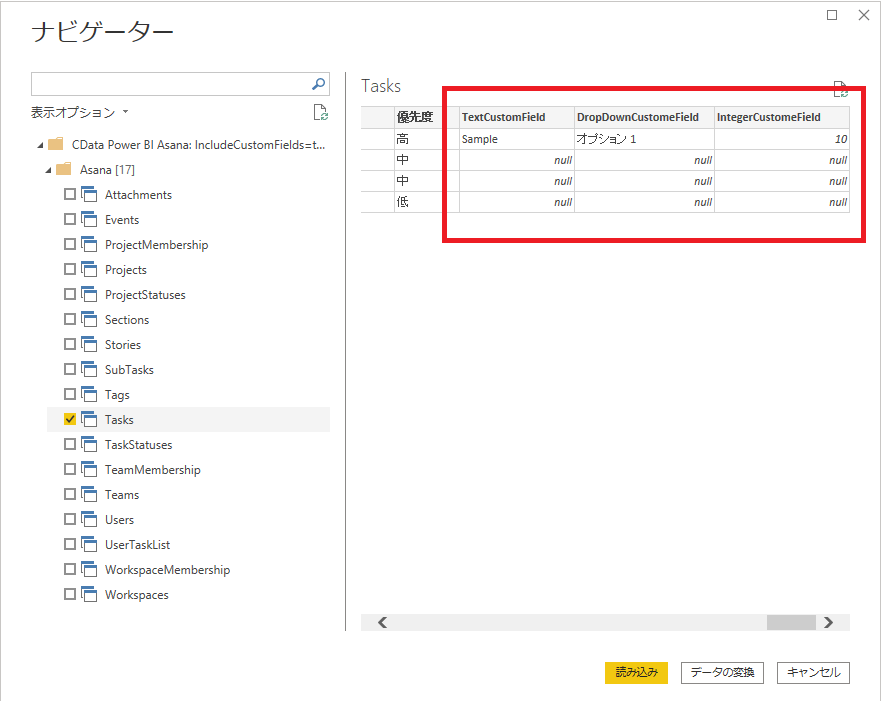
Task: Click the Users table icon
Action: (89, 519)
